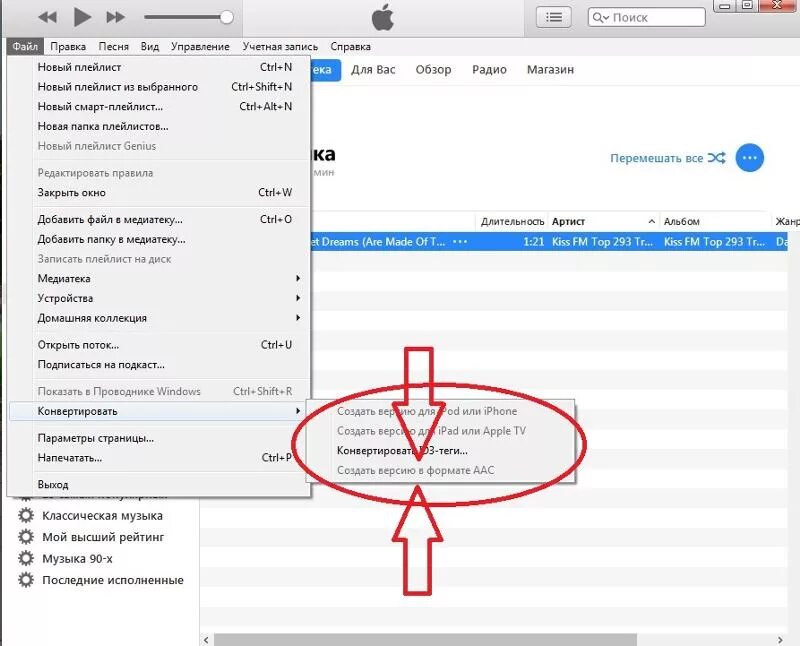
Task: Sort by the Длительность column header
Action: (512, 221)
